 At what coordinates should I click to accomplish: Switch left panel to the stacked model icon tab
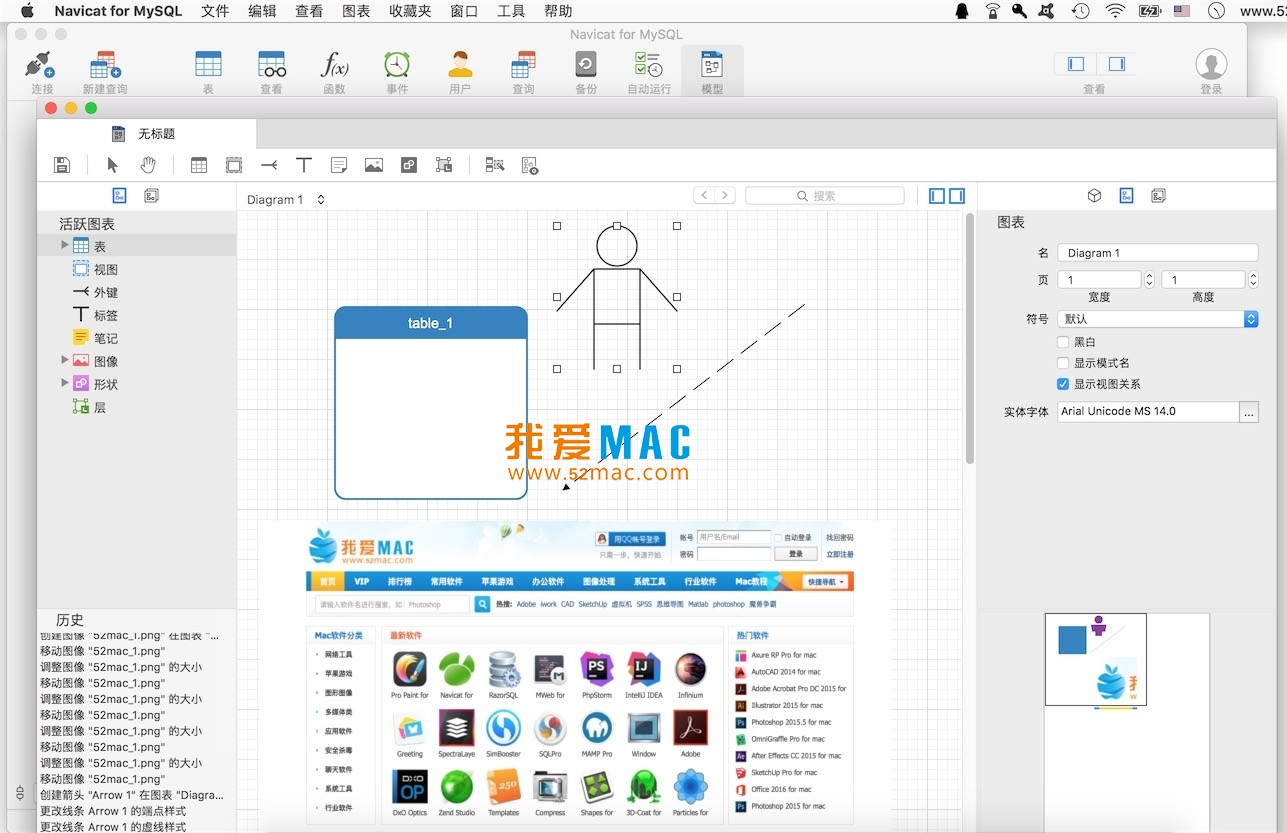coord(151,196)
